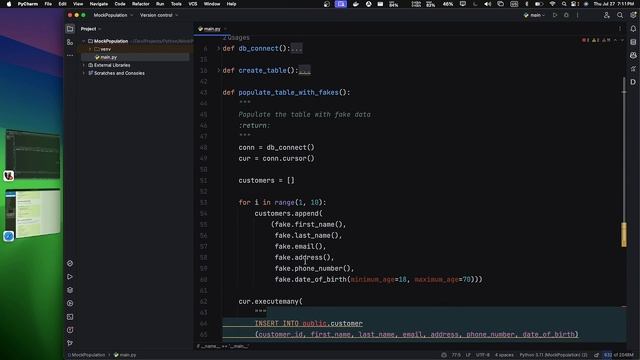Expand Scratches and Consoles node

84,73
